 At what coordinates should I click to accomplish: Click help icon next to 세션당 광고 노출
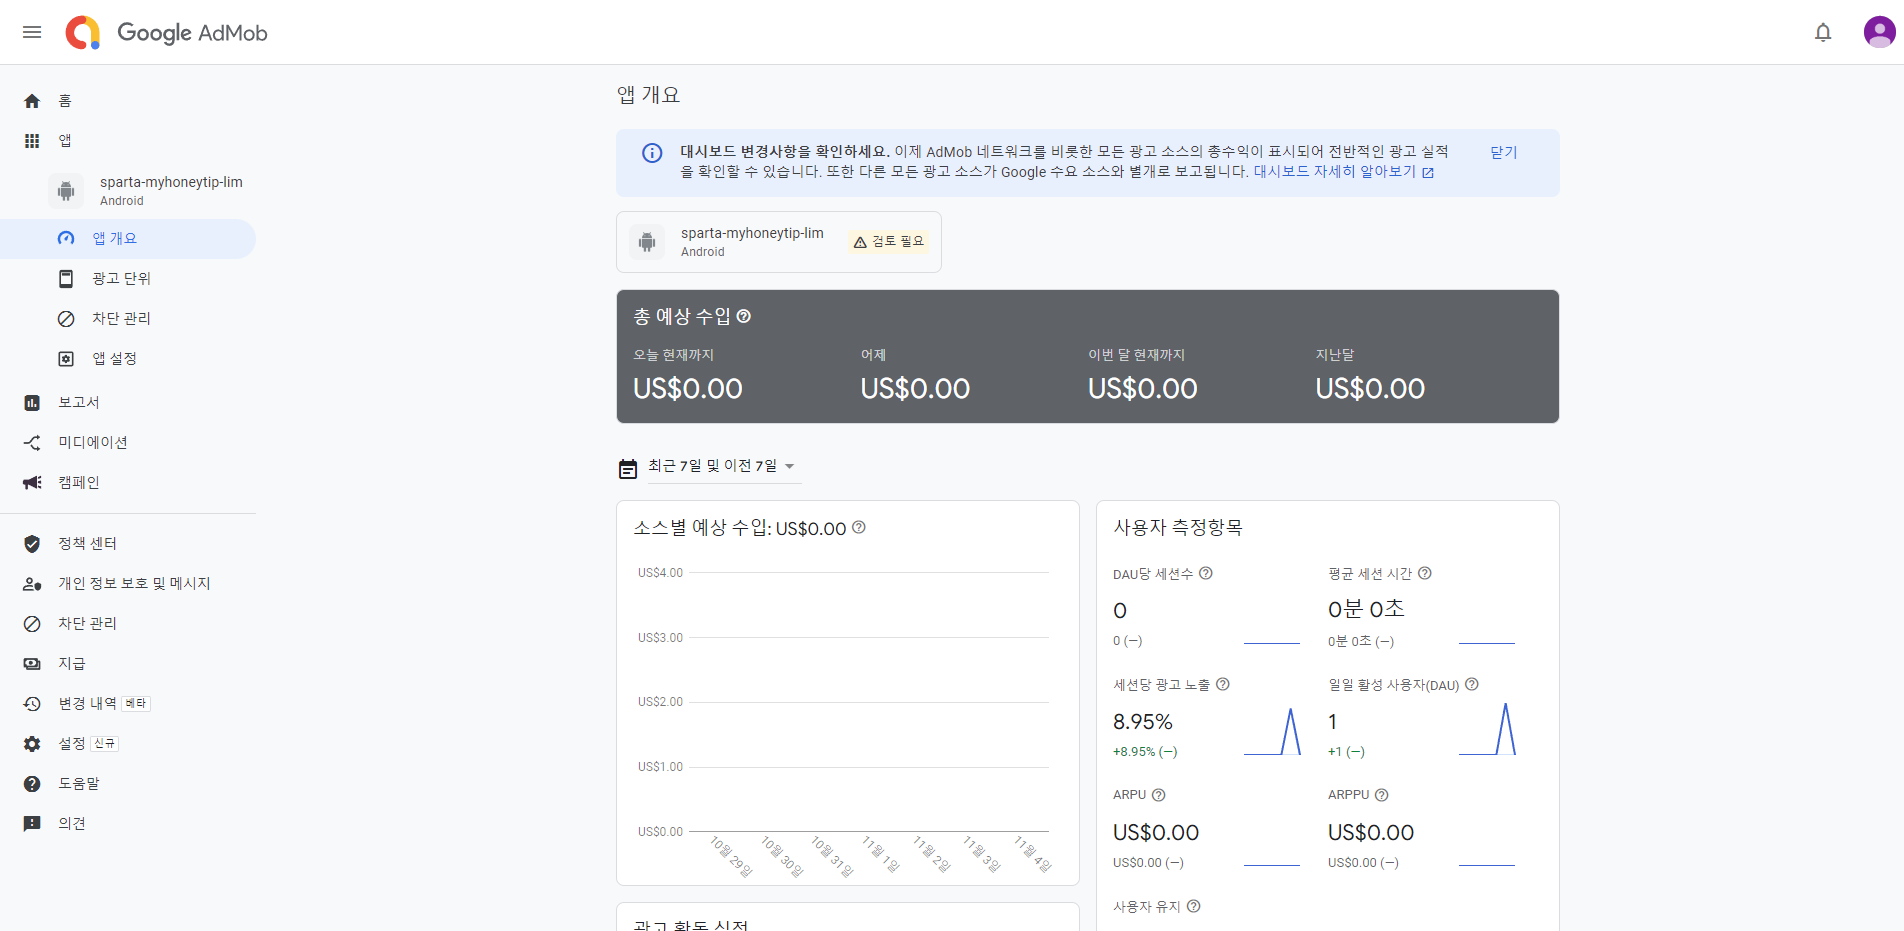pos(1223,684)
